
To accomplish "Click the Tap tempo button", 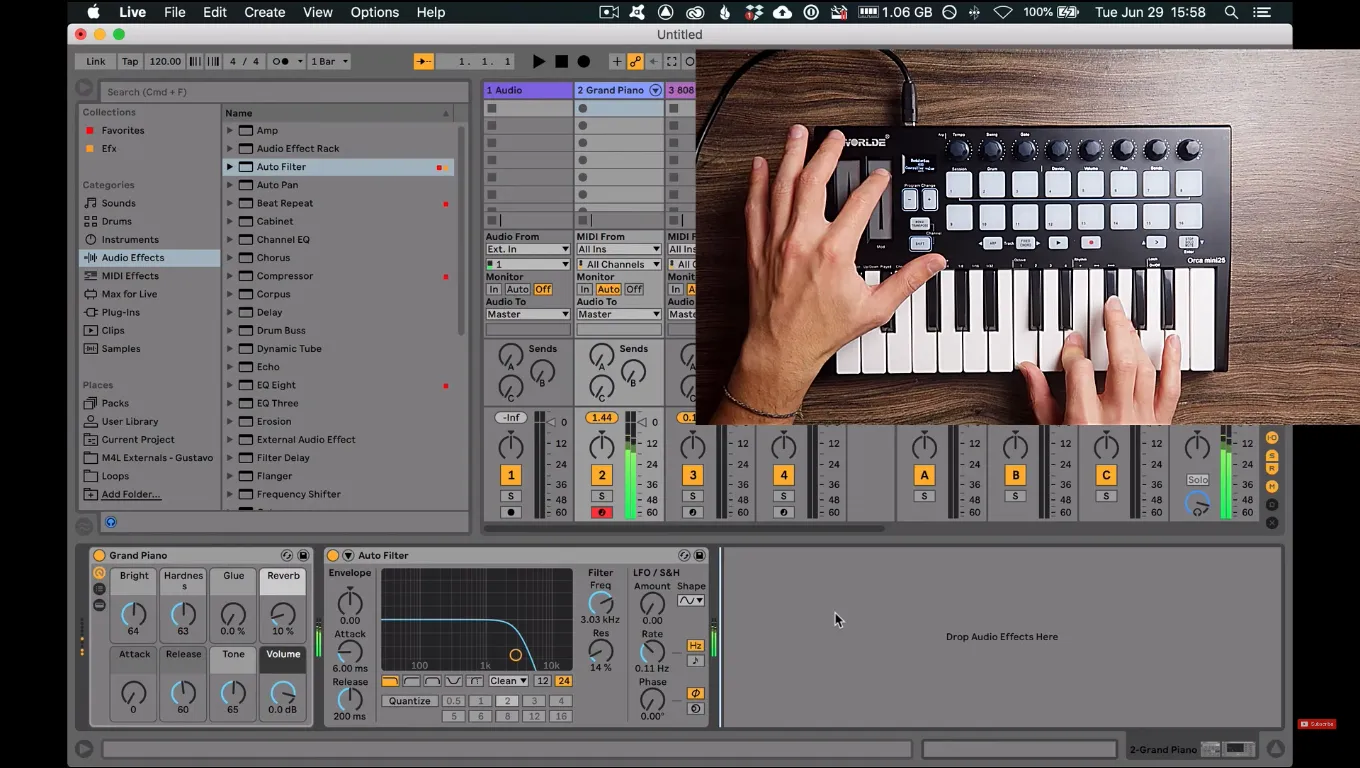I will tap(130, 61).
